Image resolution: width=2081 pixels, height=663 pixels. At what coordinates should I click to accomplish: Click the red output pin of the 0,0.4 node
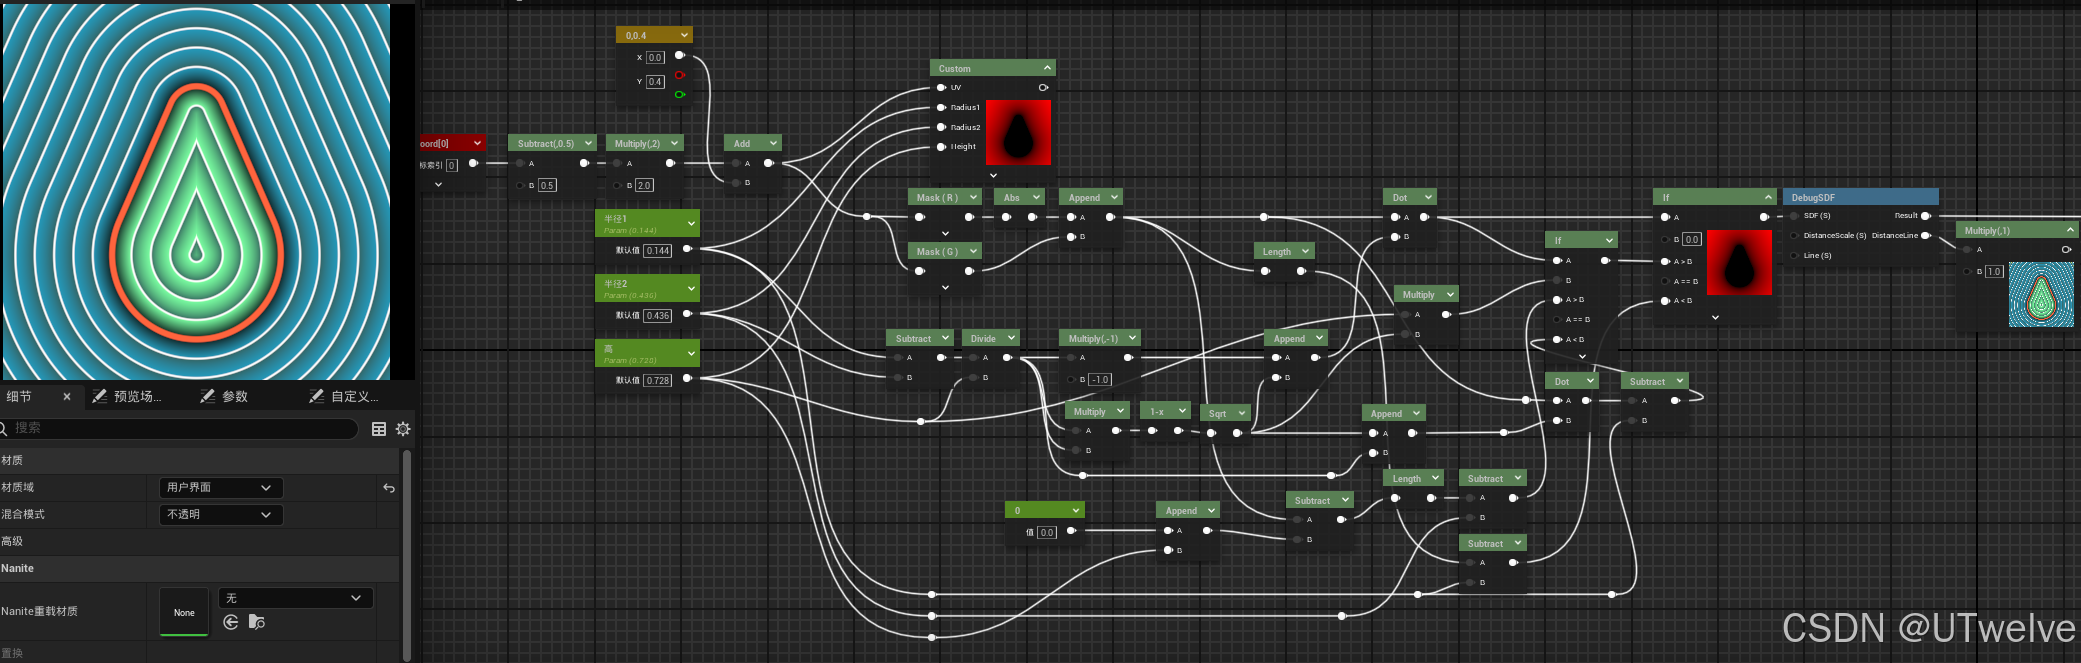point(680,75)
